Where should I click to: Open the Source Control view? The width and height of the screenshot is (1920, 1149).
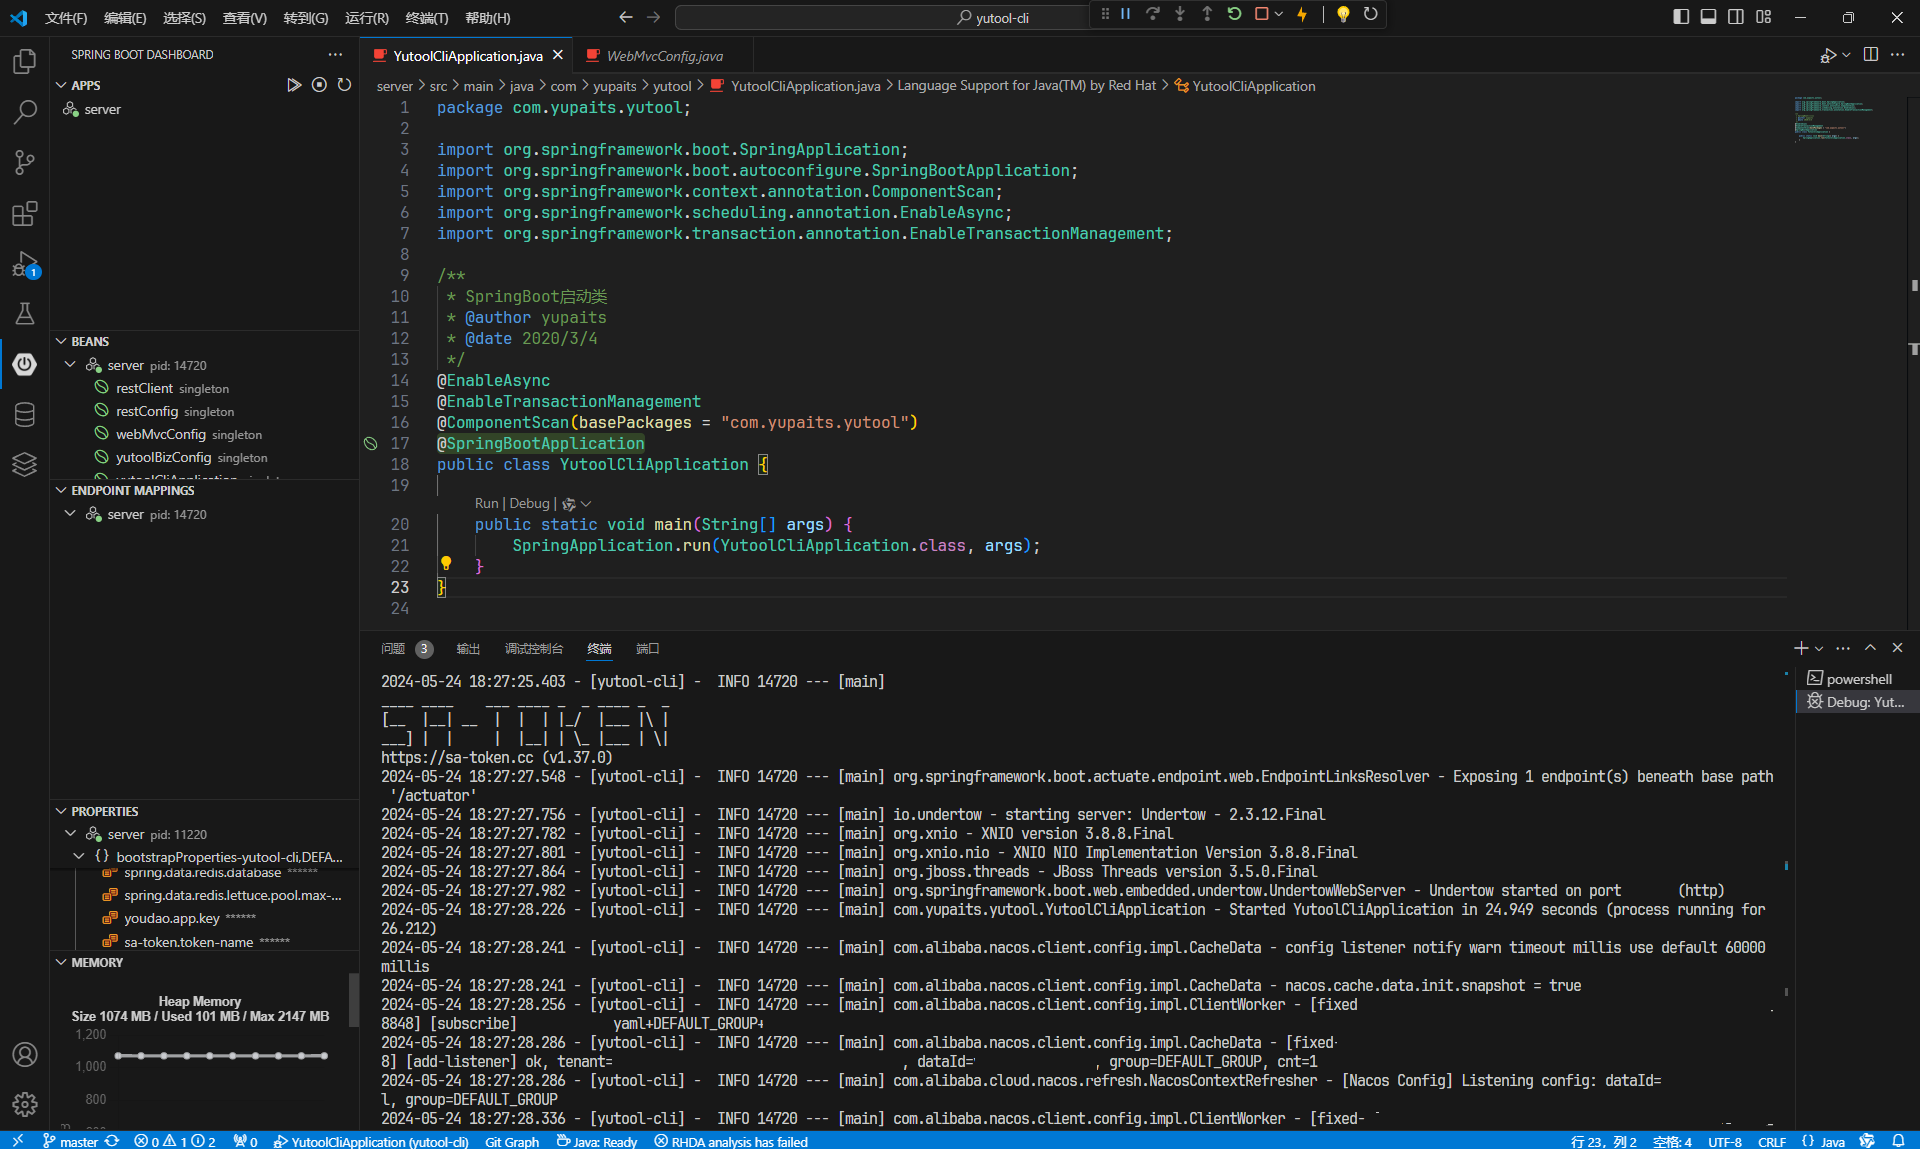tap(25, 162)
